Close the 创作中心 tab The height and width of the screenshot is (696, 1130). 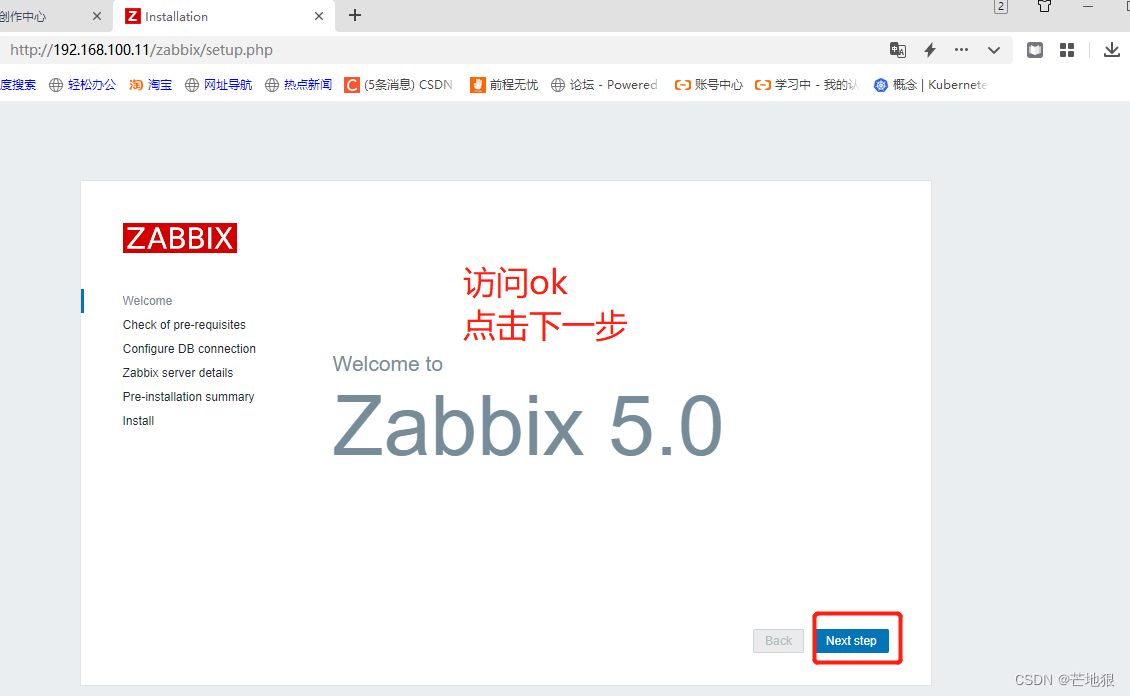(97, 16)
